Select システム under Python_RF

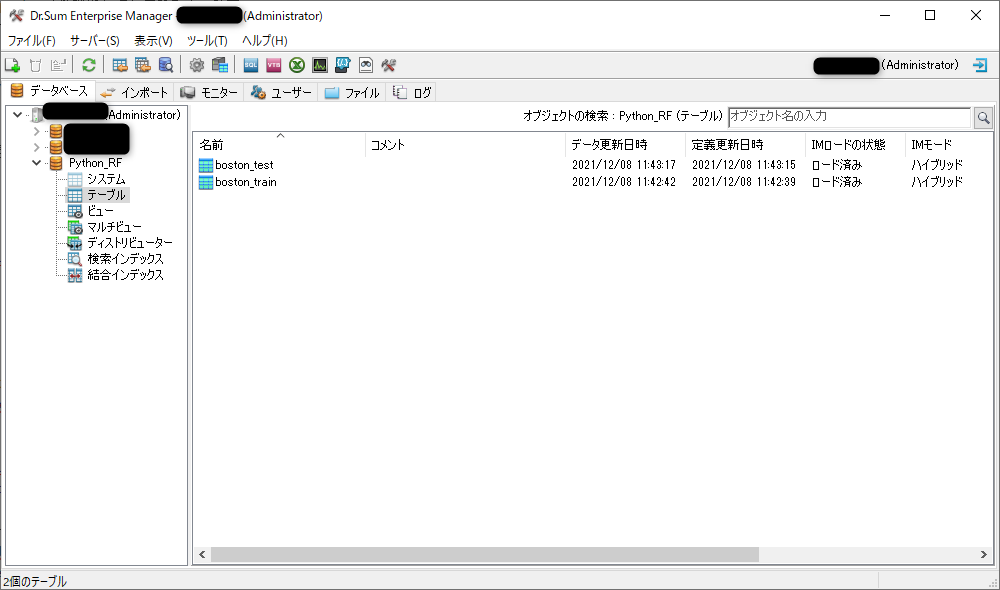pos(106,179)
